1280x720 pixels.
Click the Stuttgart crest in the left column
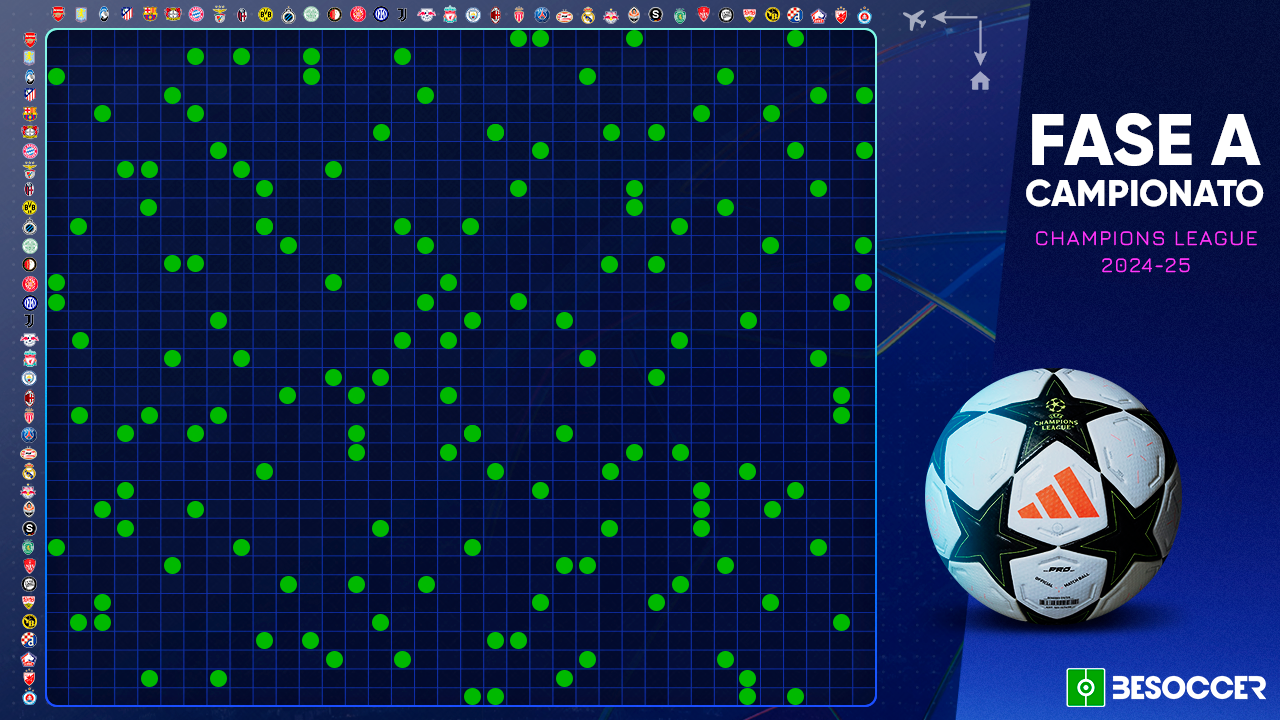(x=29, y=603)
